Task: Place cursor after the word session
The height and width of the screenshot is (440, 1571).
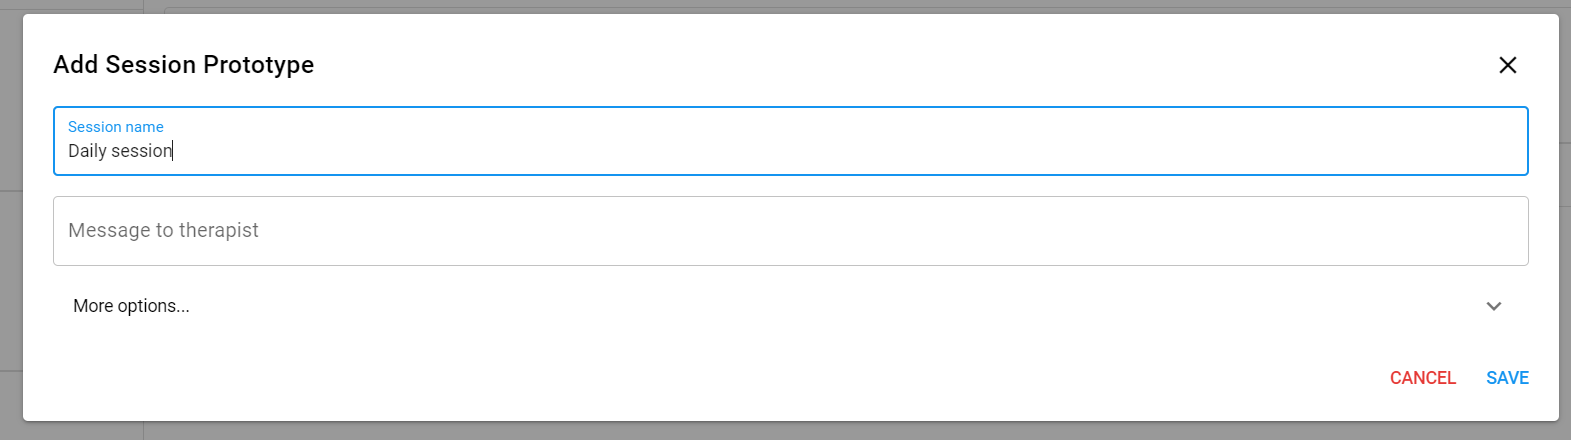Action: point(173,151)
